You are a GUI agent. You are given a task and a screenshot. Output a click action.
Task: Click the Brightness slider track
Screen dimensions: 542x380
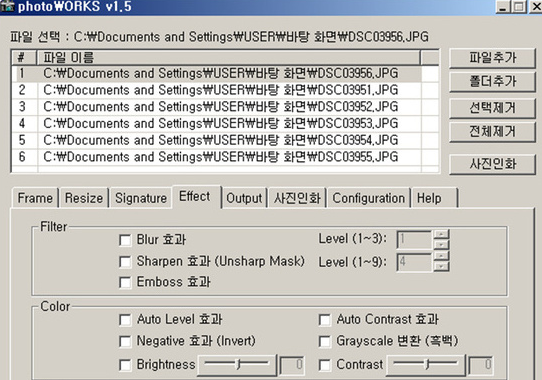click(237, 364)
